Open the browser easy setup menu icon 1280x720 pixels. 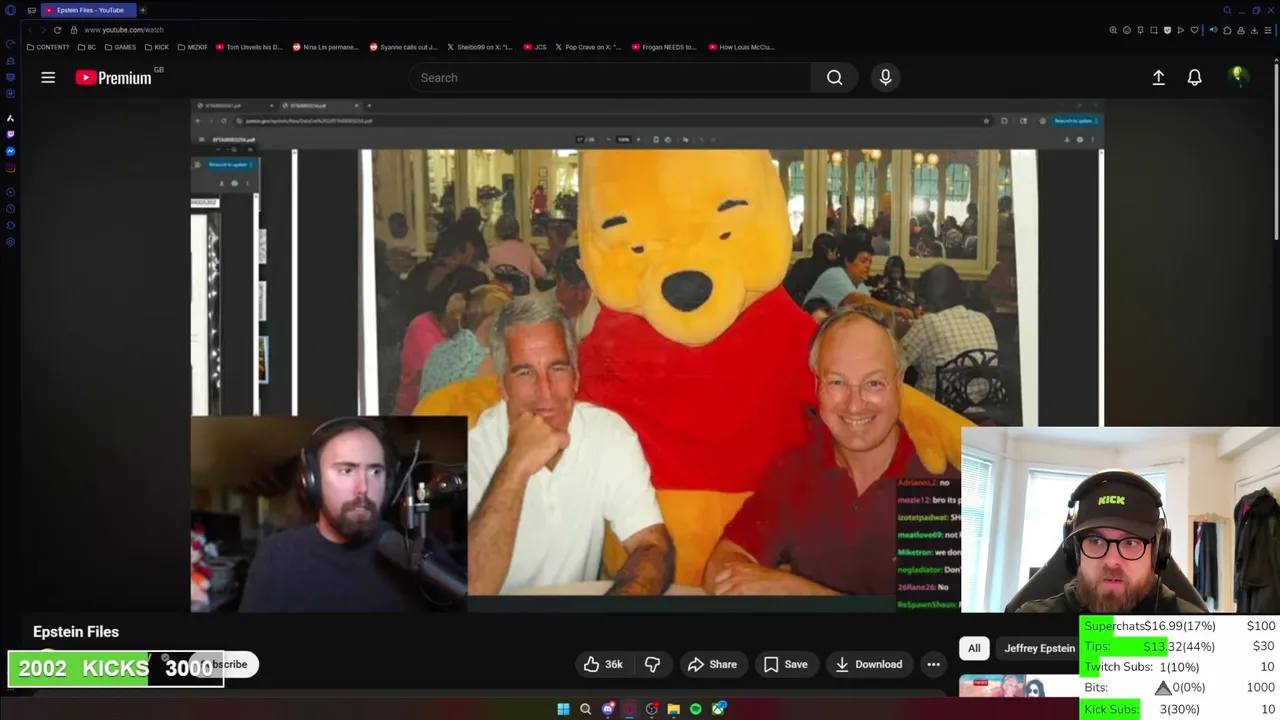coord(1268,30)
